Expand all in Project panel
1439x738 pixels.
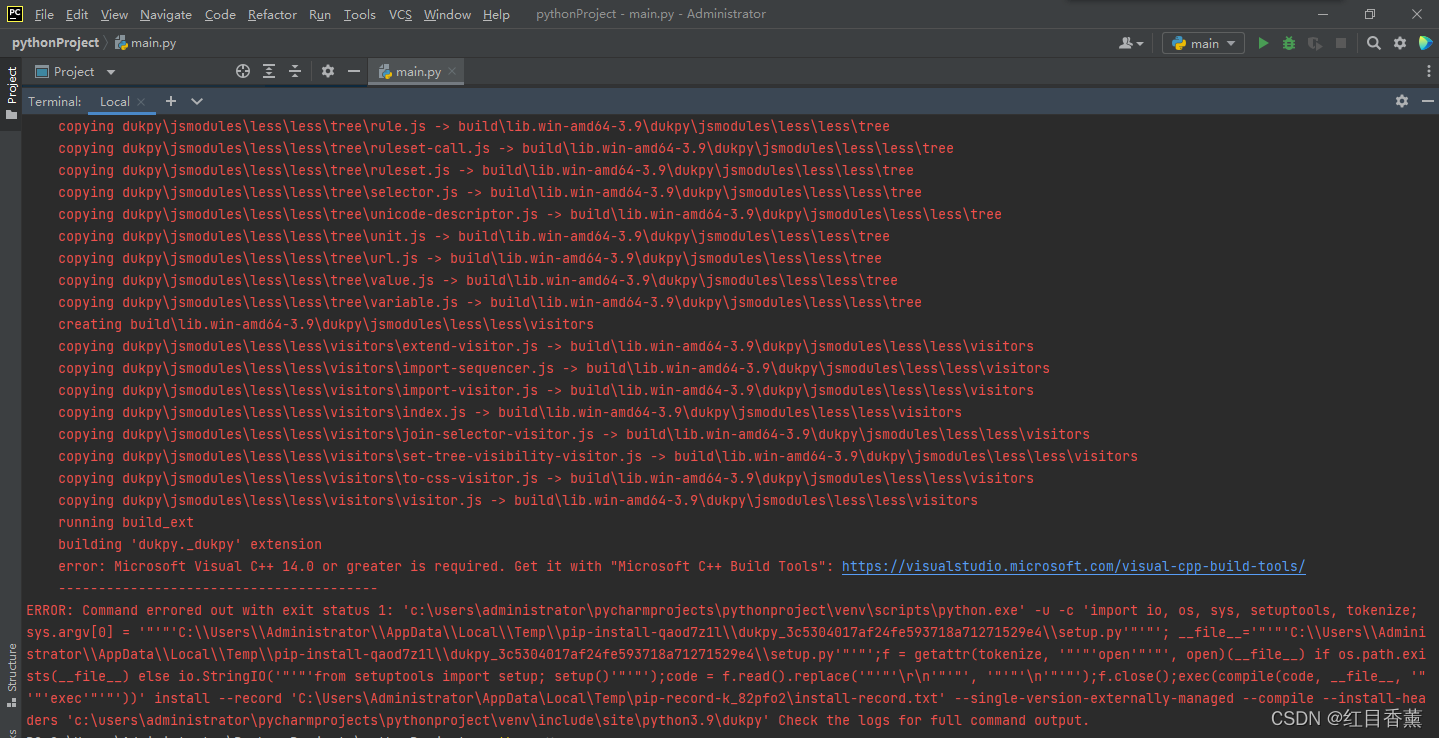(x=269, y=71)
